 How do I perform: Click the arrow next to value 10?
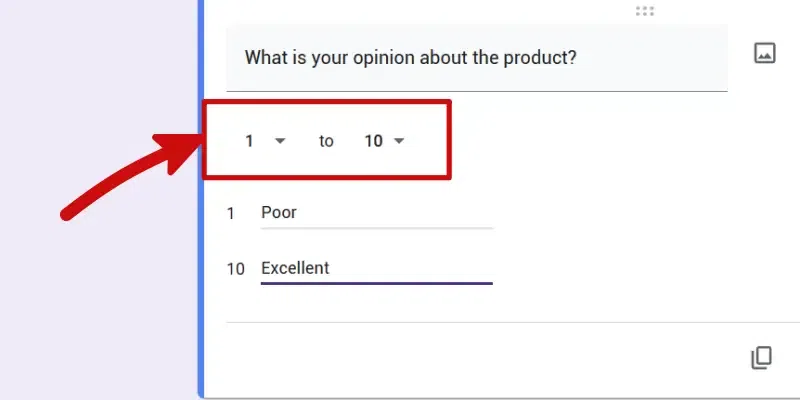click(399, 141)
